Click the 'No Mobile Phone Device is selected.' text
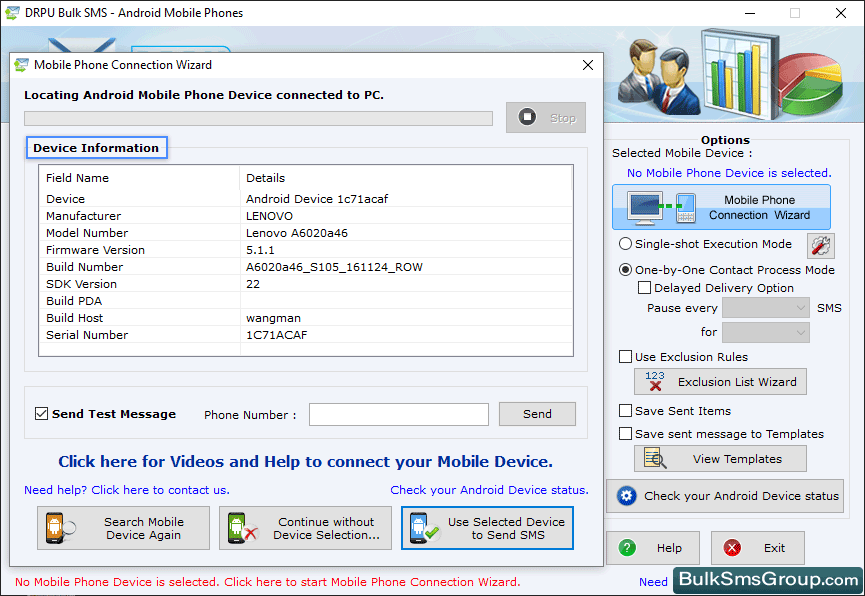The width and height of the screenshot is (865, 596). tap(729, 173)
